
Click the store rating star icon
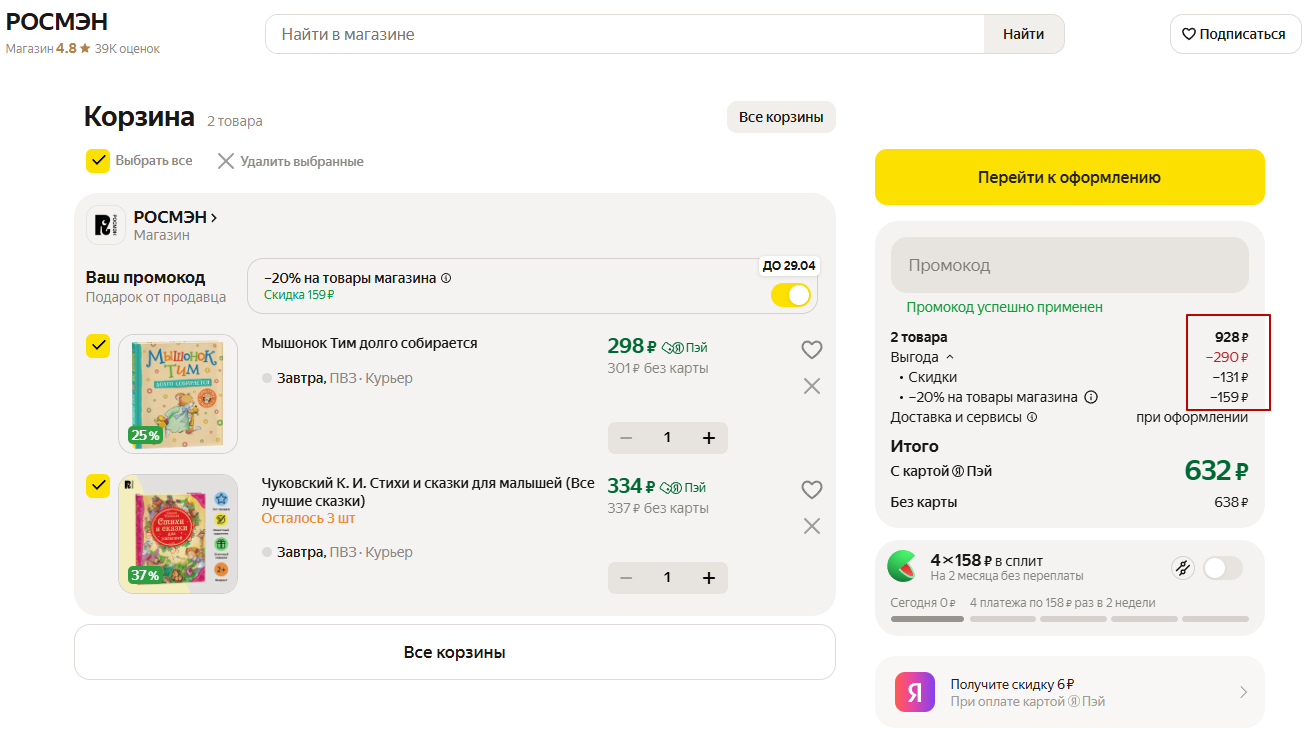click(x=85, y=48)
